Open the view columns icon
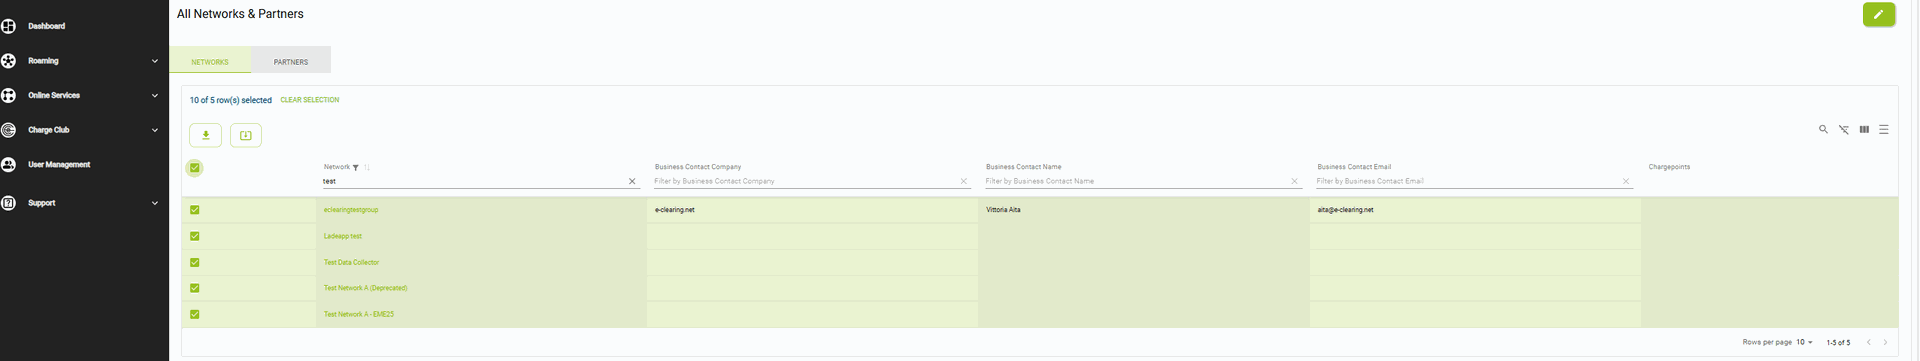Screen dimensions: 1920x361 click(x=1864, y=130)
